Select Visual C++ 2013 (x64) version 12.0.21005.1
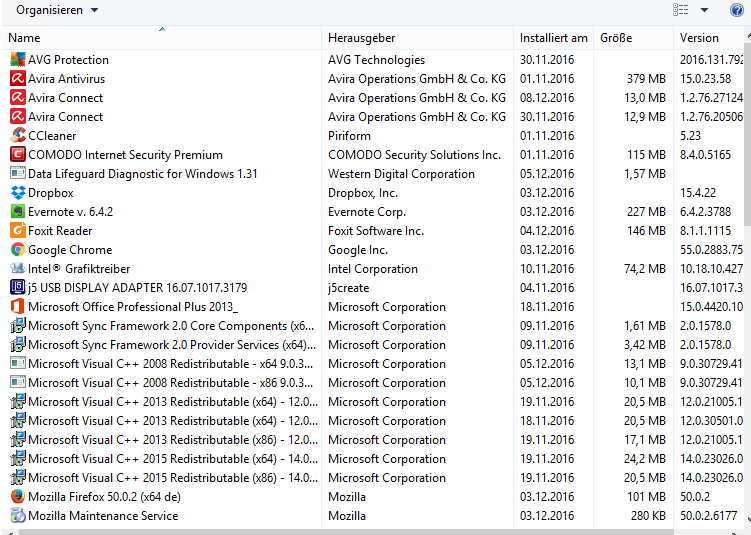 (x=374, y=401)
